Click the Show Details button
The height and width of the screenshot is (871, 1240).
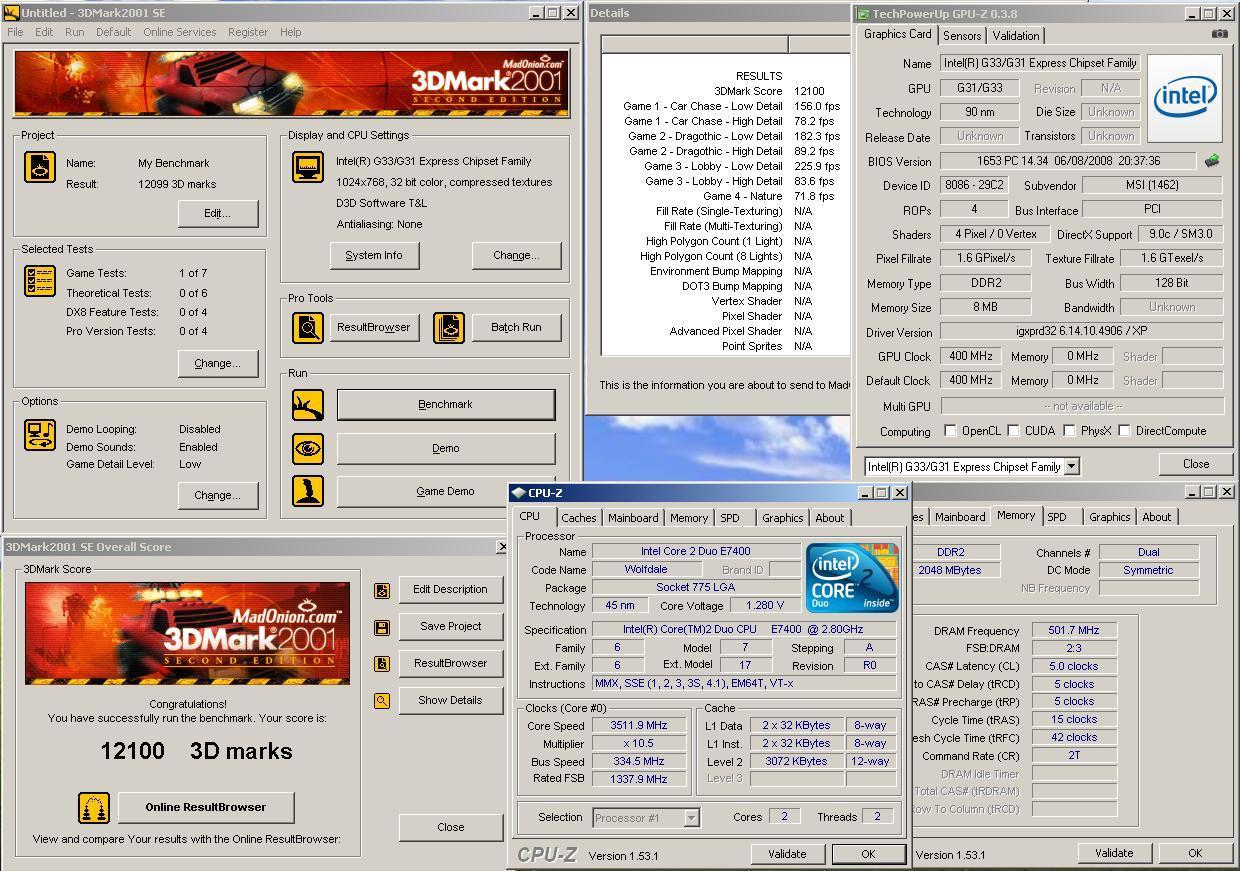pos(450,701)
